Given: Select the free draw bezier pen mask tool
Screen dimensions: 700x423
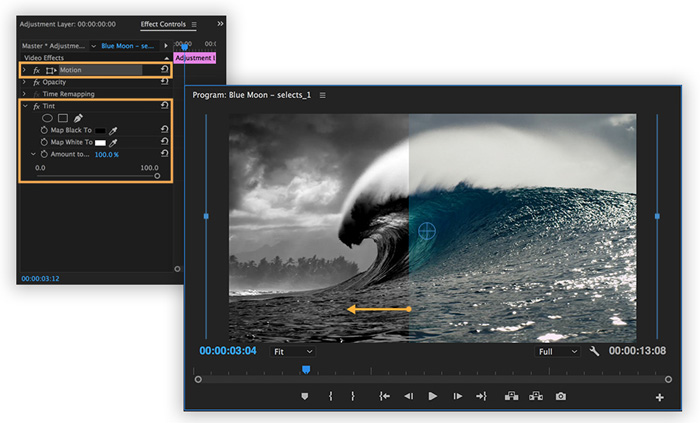Looking at the screenshot, I should click(x=78, y=118).
